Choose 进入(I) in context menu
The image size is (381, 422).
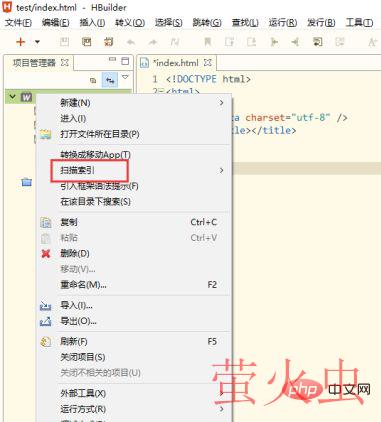click(x=134, y=118)
